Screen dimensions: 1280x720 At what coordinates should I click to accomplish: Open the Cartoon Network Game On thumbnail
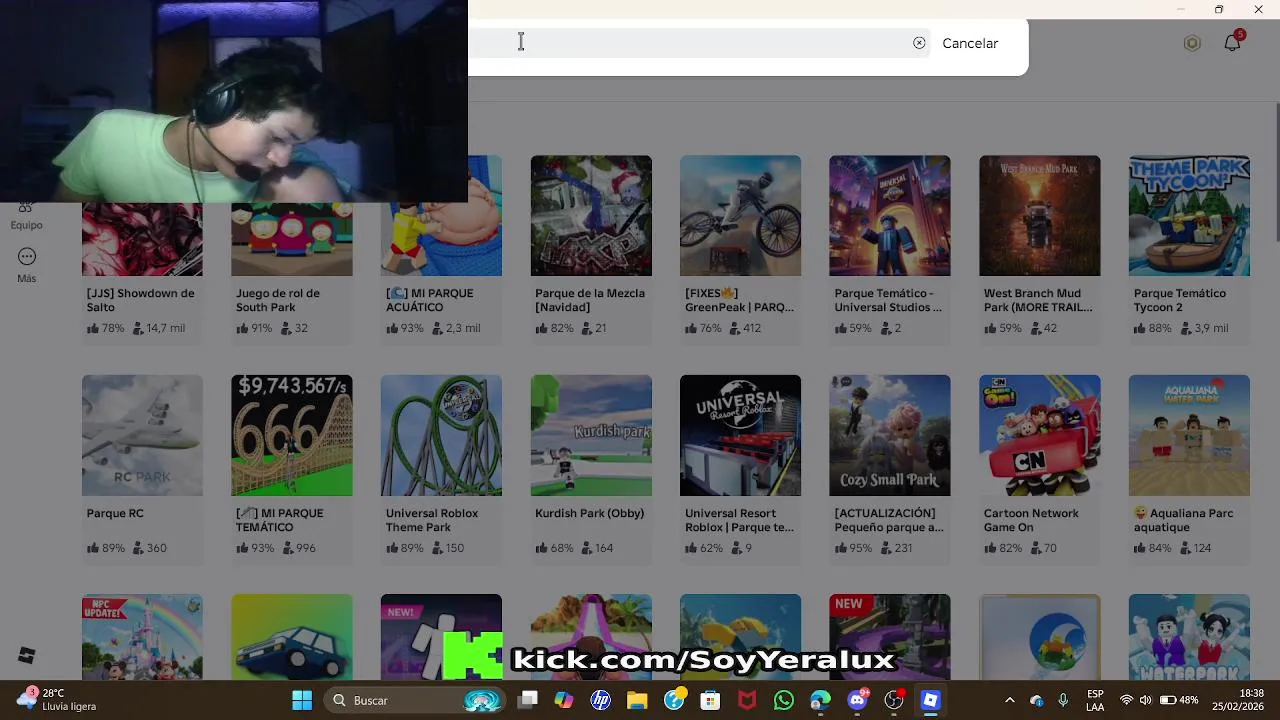[1040, 435]
